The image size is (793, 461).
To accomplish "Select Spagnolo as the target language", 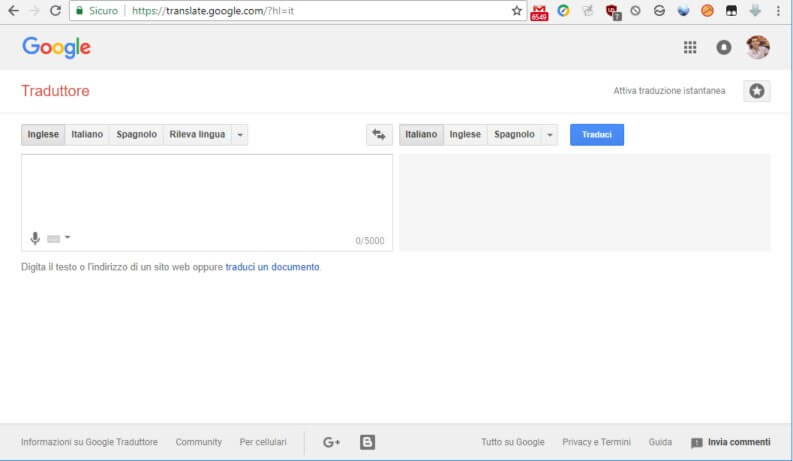I will click(x=514, y=134).
